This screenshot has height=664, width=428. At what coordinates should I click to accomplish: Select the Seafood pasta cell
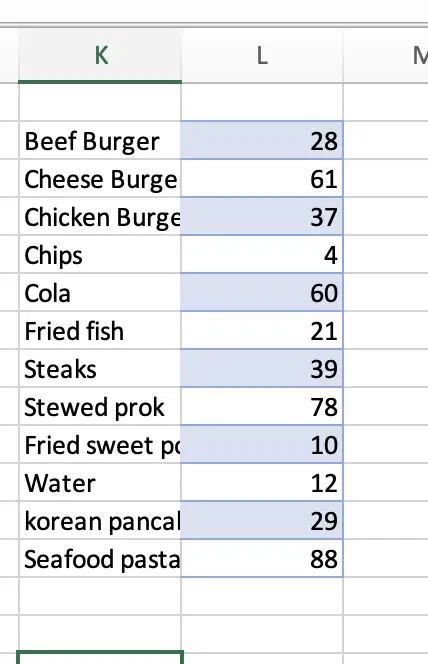pos(100,559)
